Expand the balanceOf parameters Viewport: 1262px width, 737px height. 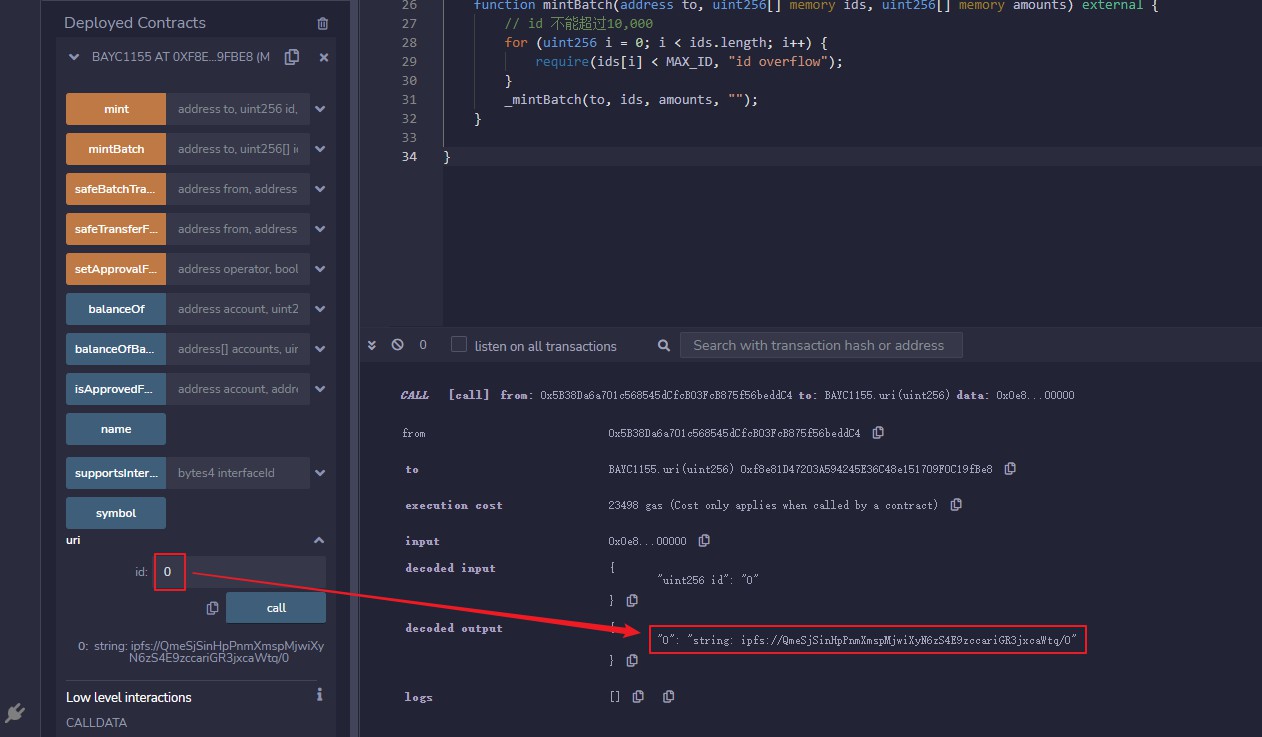[x=320, y=309]
